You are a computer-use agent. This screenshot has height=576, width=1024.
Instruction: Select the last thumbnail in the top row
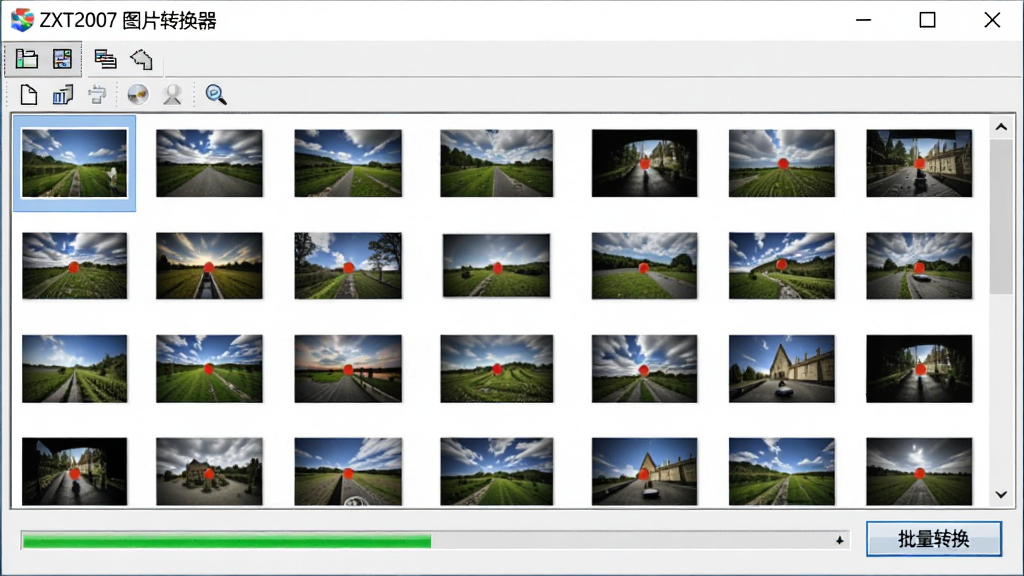coord(920,163)
